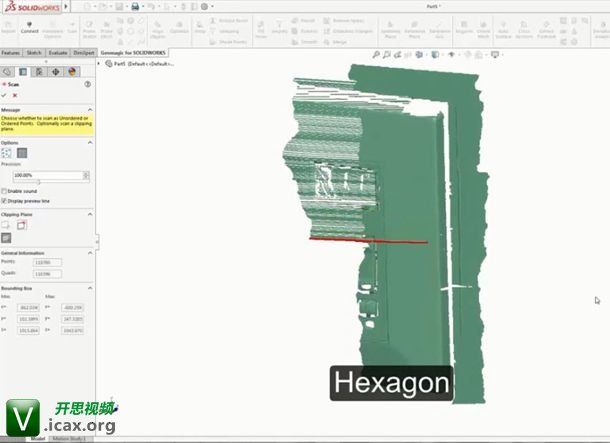This screenshot has height=443, width=610.
Task: Open the Display Style icon in view toolbar
Action: (435, 55)
